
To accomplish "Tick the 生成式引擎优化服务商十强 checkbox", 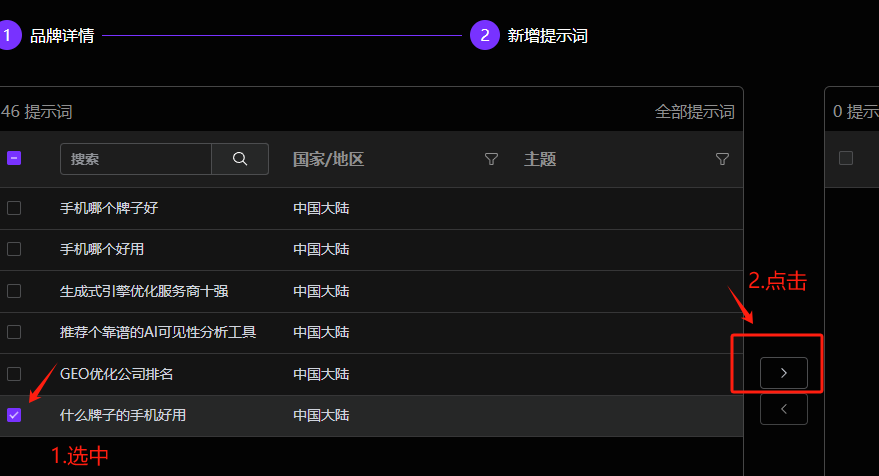I will [14, 291].
